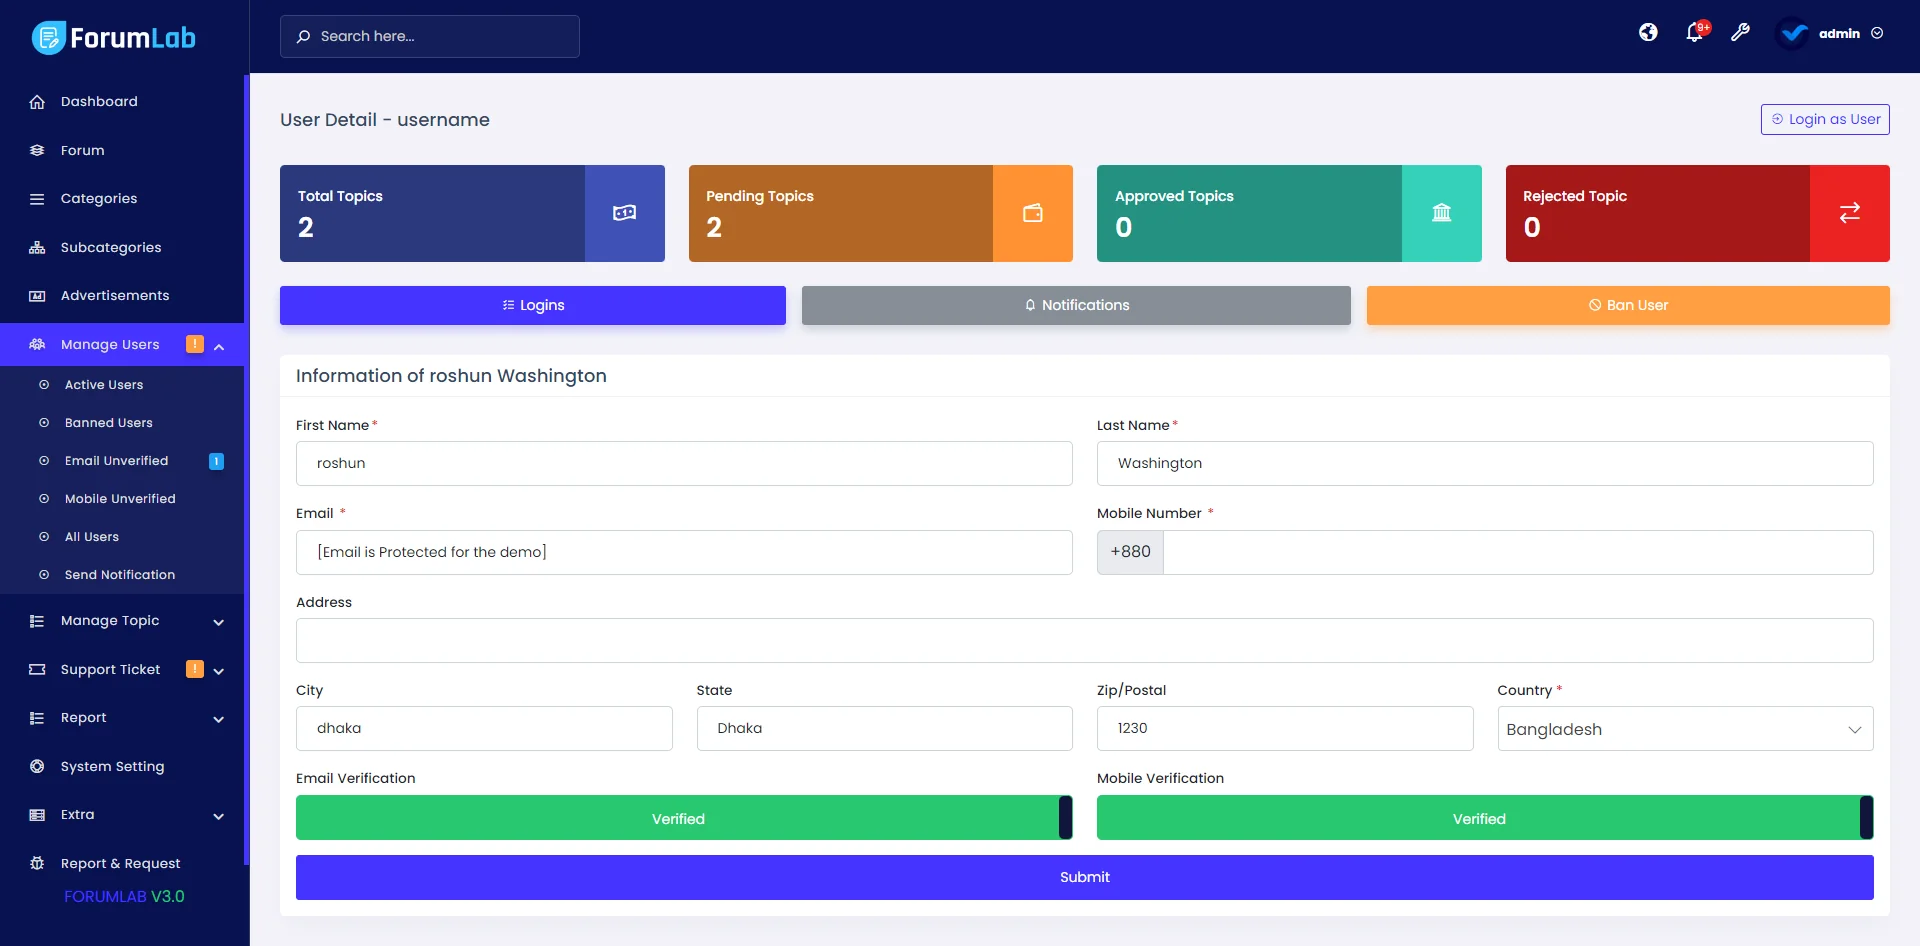The height and width of the screenshot is (946, 1920).
Task: Click the Manage Users people icon
Action: (37, 344)
